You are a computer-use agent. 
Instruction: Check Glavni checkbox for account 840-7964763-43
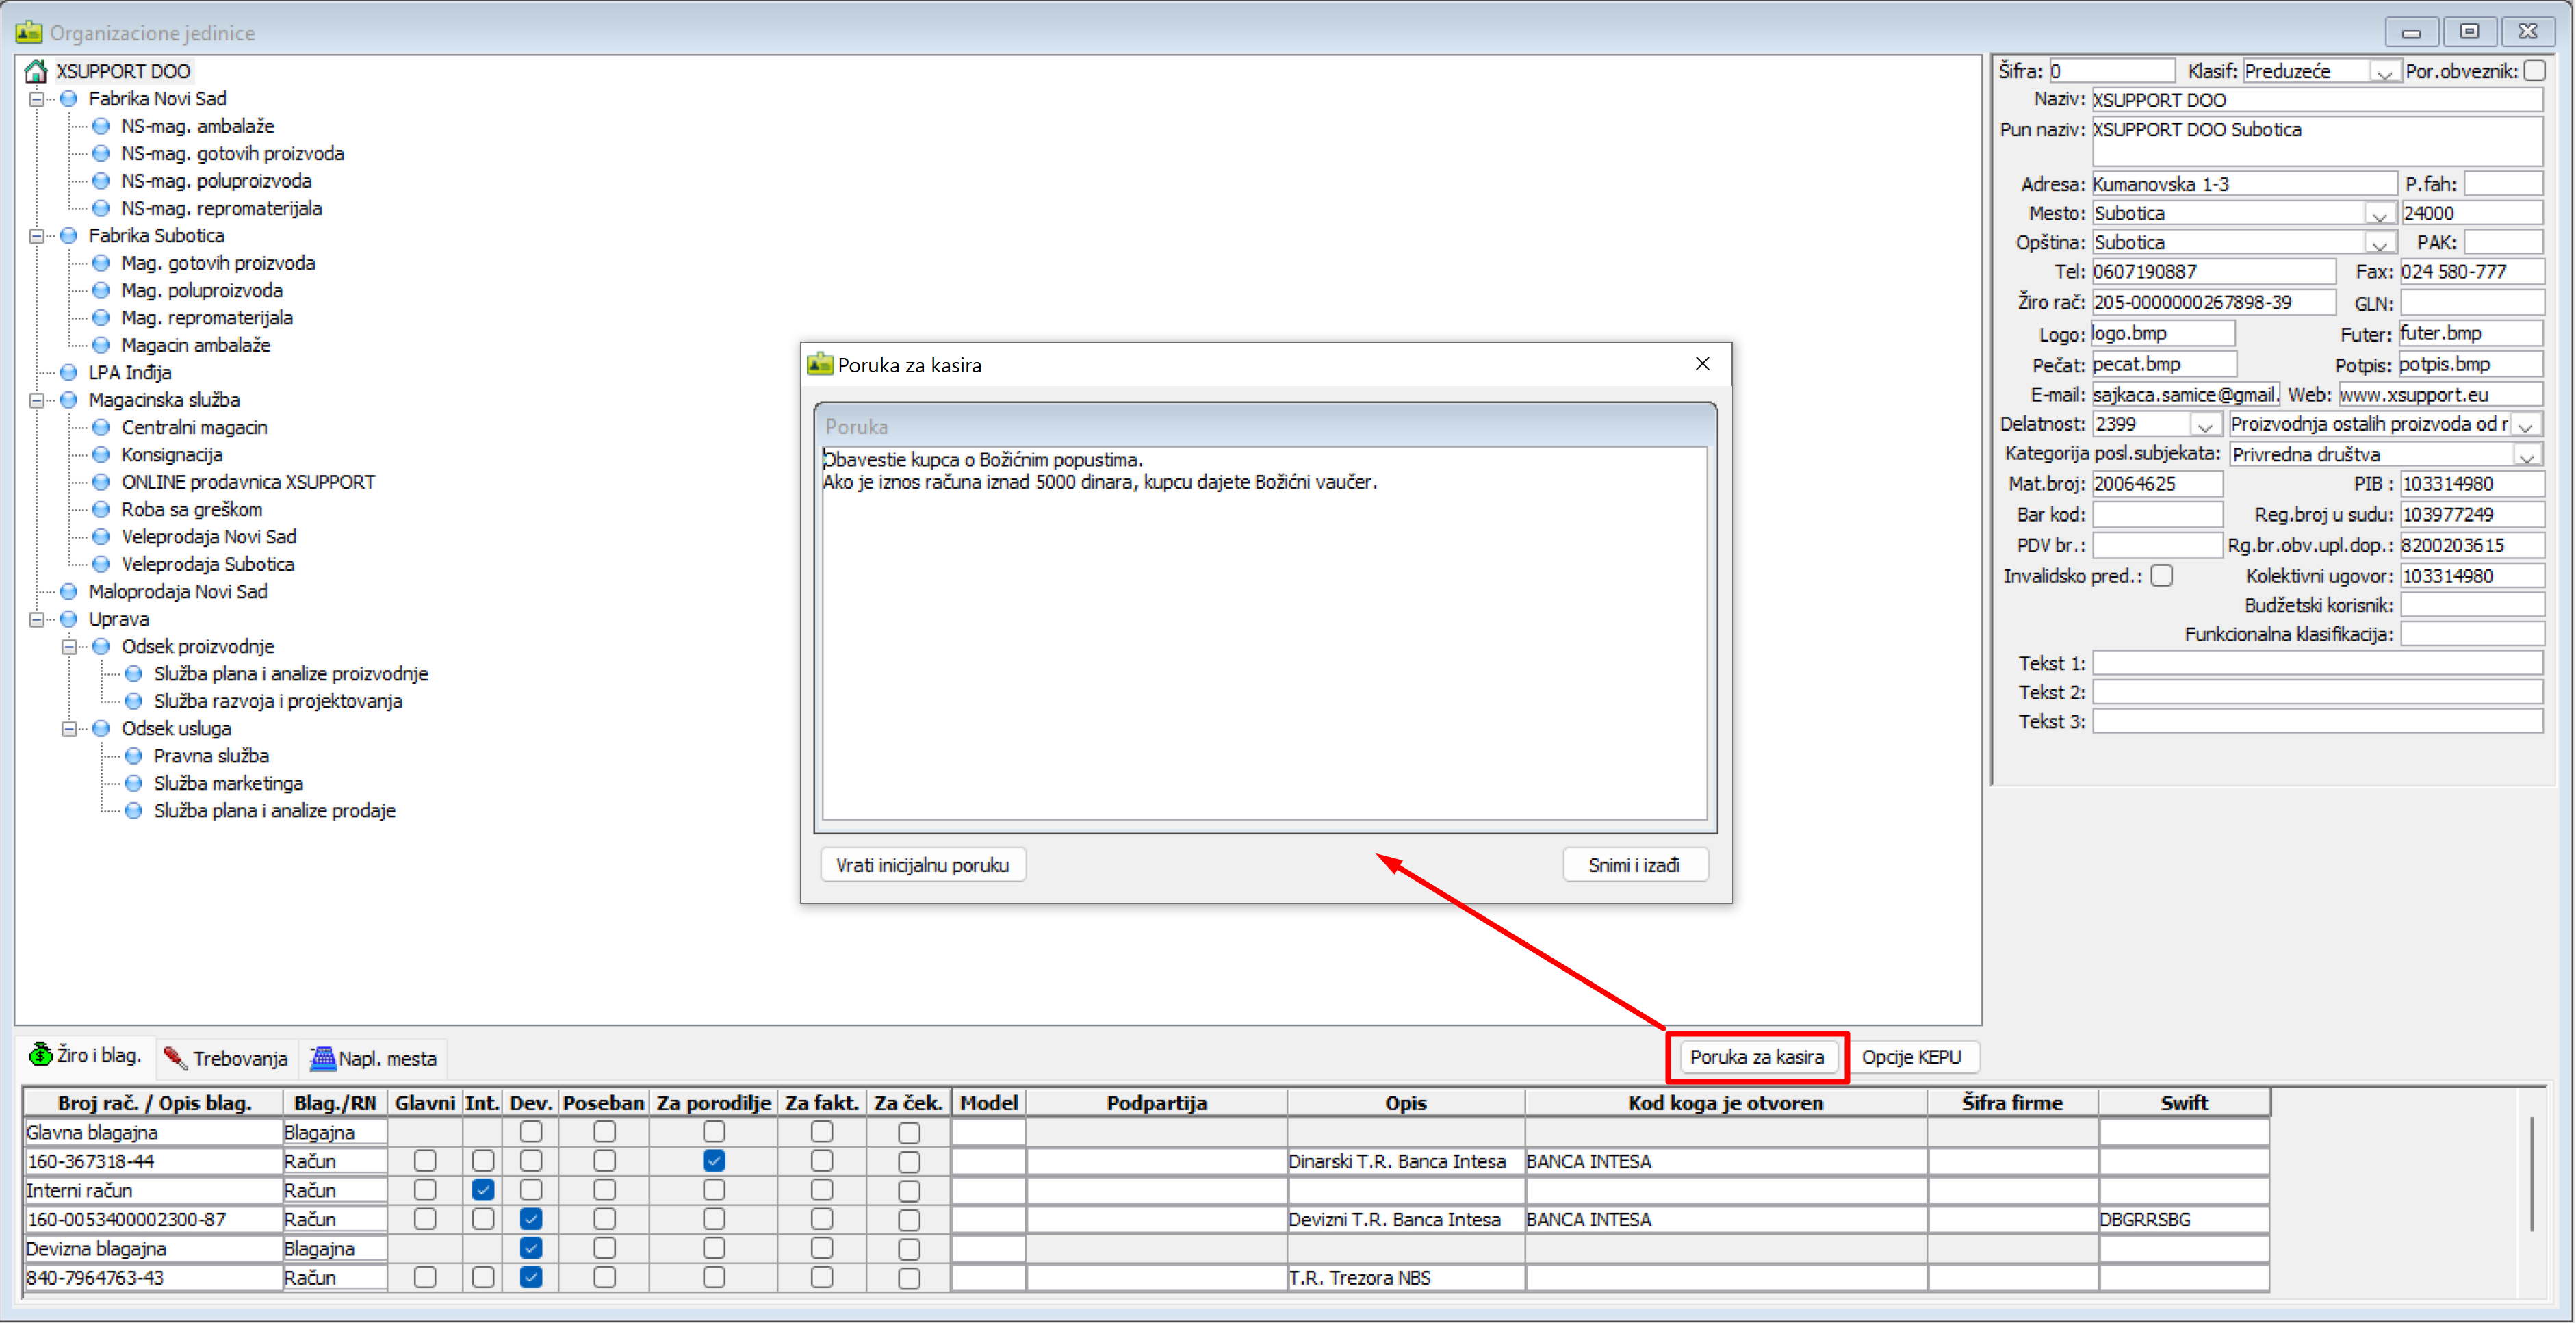click(x=425, y=1277)
